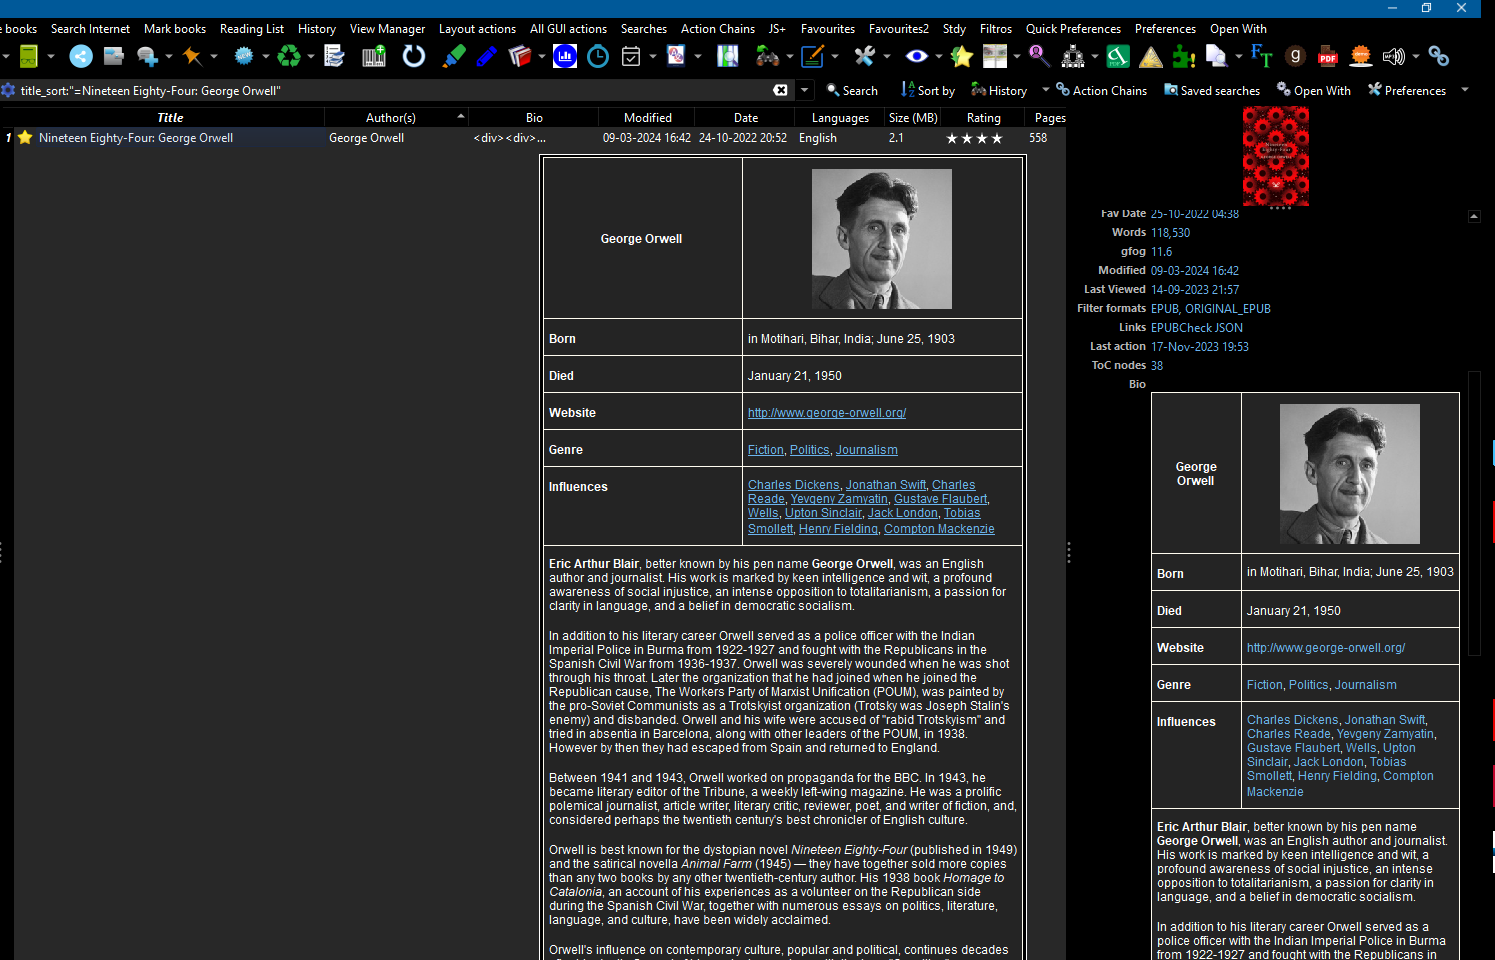1495x960 pixels.
Task: Click the Languages column header
Action: pos(840,117)
